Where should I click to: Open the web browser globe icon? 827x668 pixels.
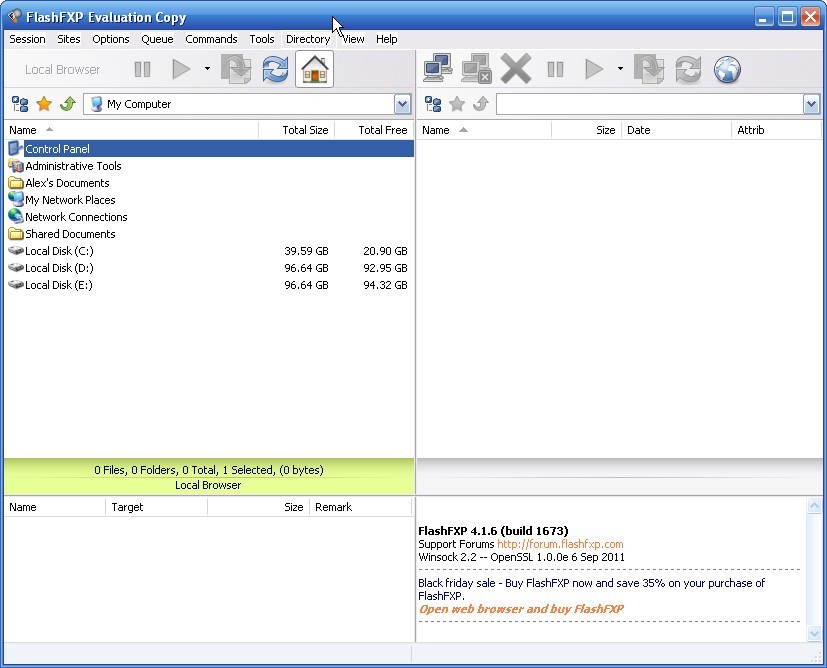[727, 68]
